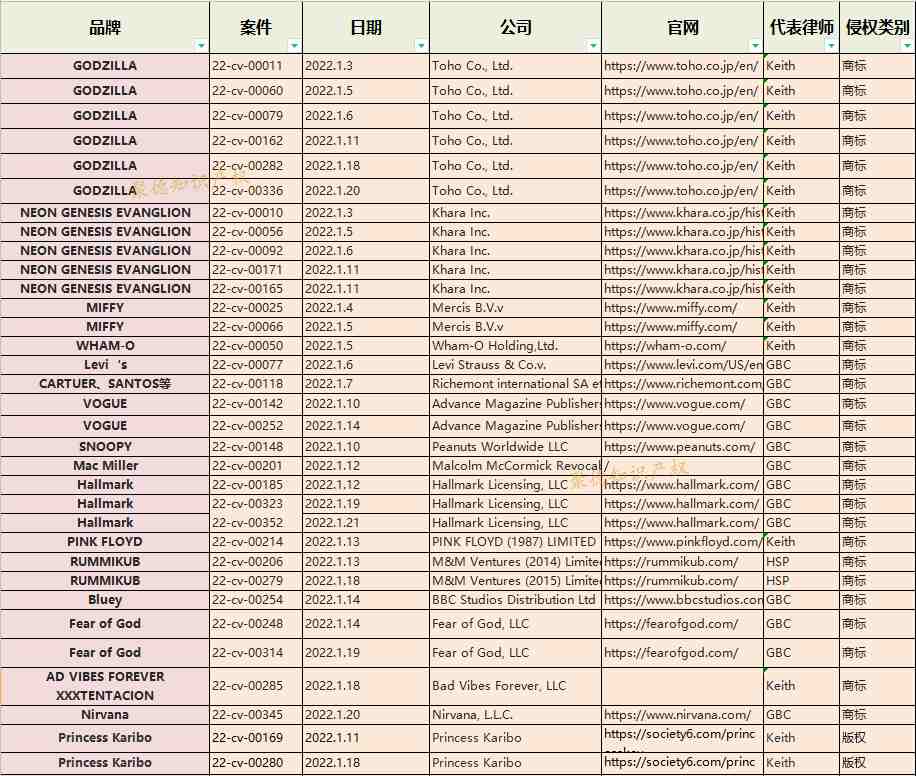Select the Bluey brand cell
916x776 pixels.
(105, 600)
